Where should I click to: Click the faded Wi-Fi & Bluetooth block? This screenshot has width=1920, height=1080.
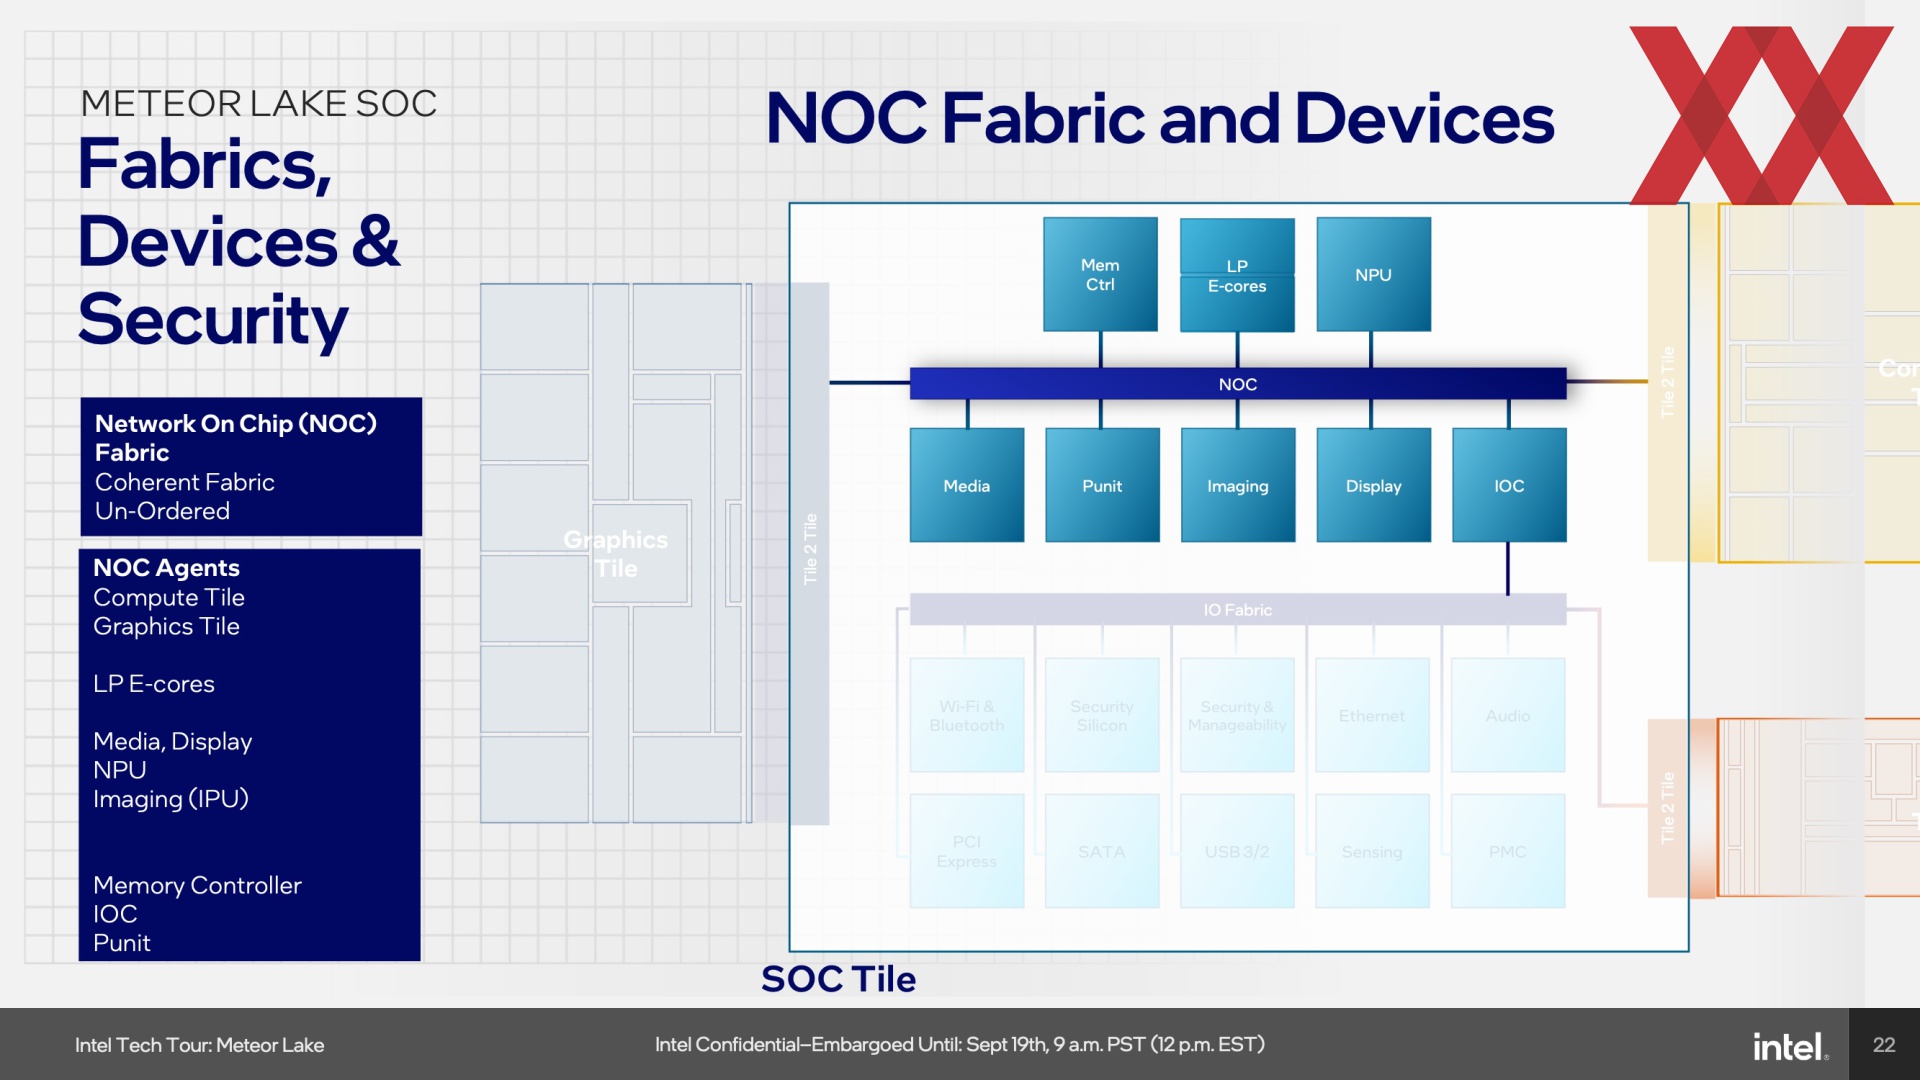(x=967, y=715)
